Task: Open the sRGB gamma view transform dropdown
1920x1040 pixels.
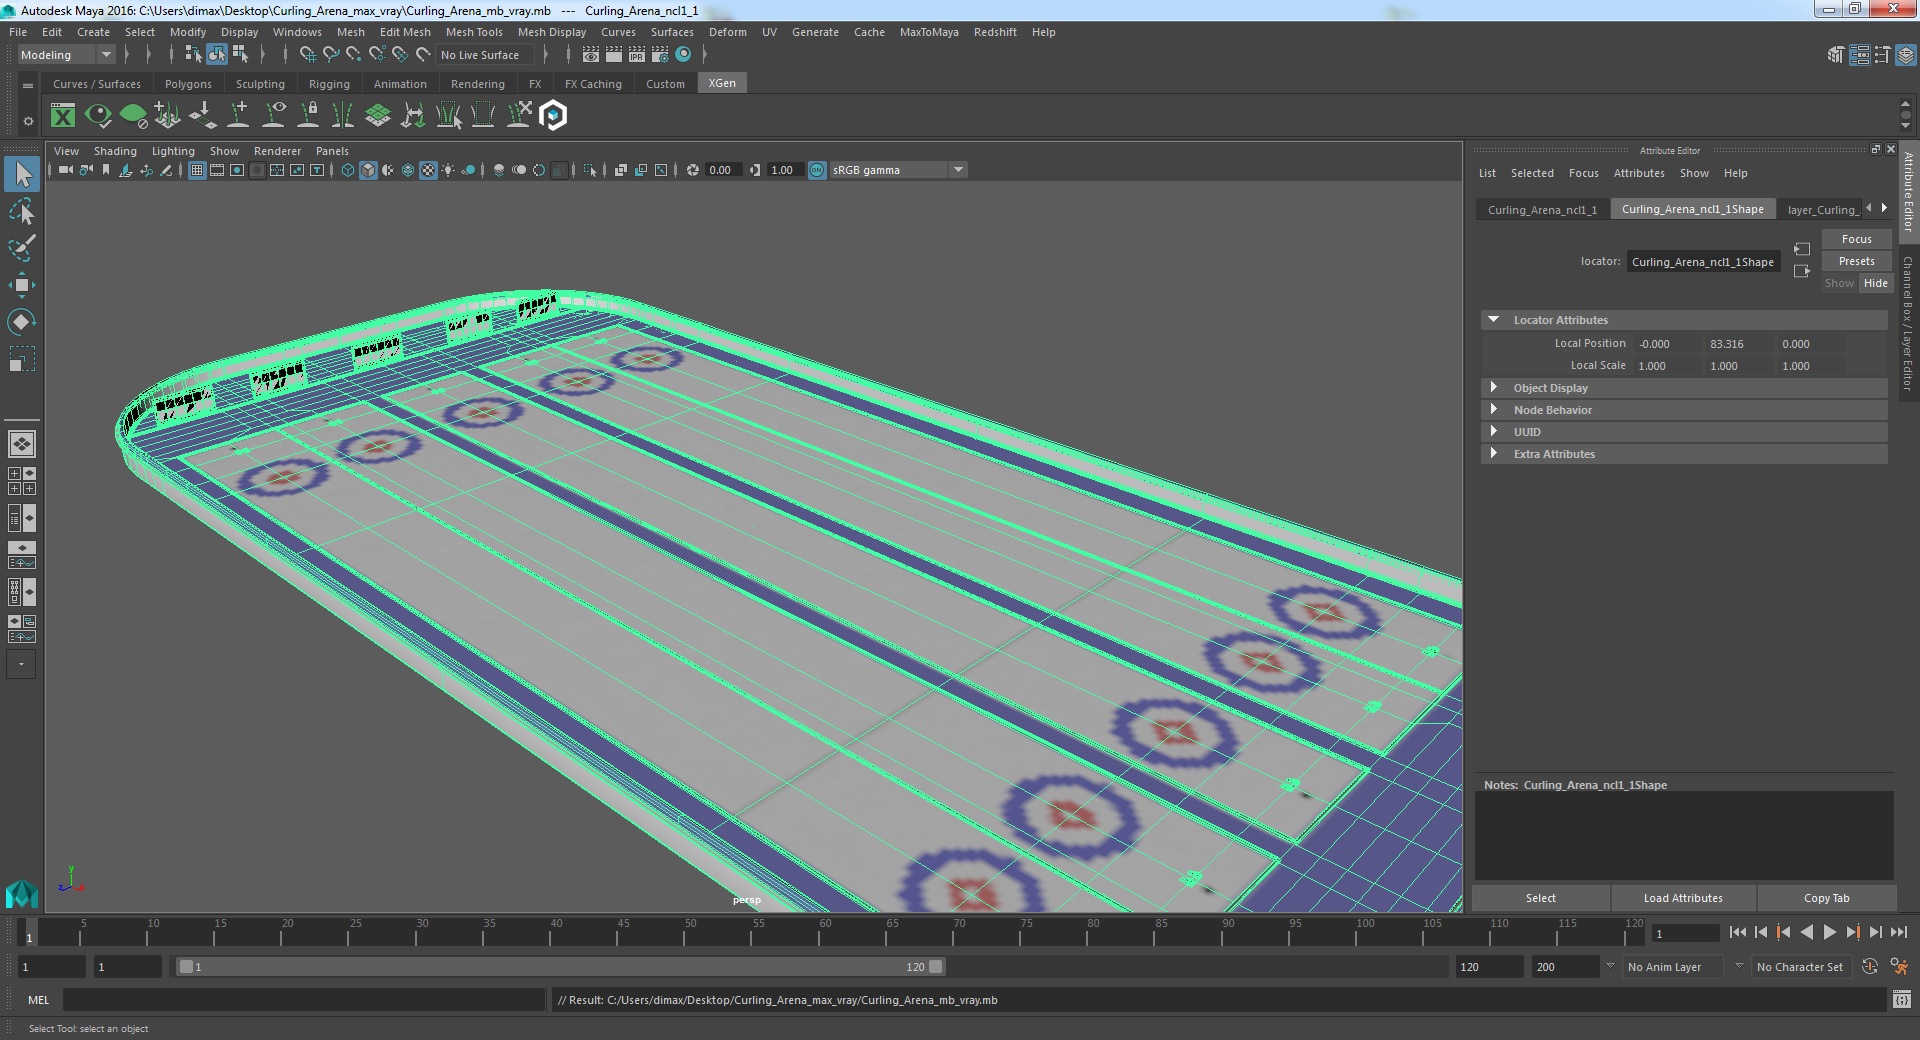Action: pos(898,170)
